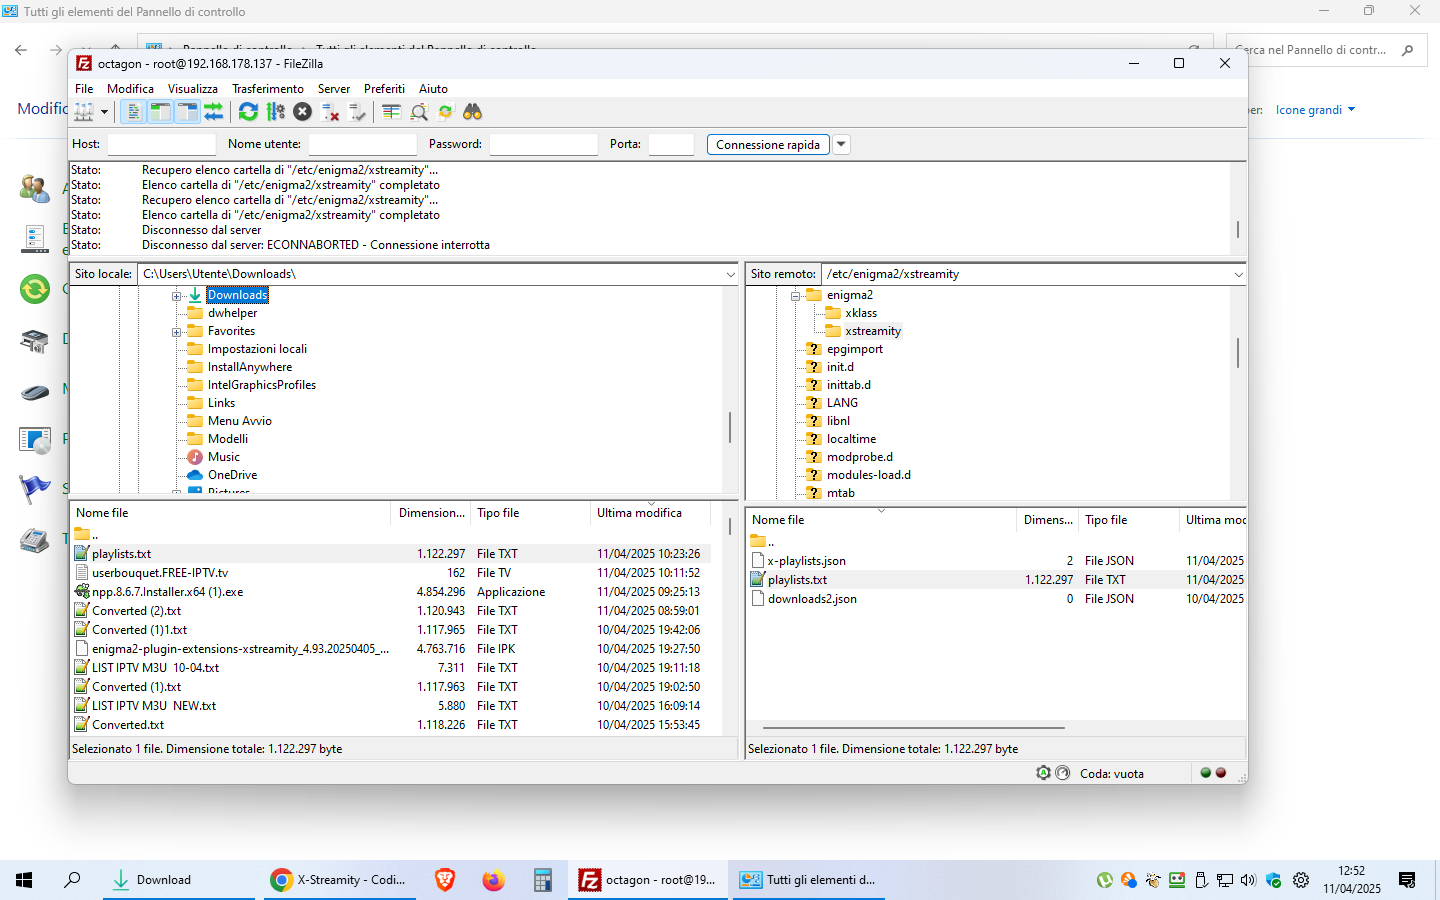This screenshot has height=900, width=1440.
Task: Collapse the enigma2 folder in remote tree
Action: point(795,296)
